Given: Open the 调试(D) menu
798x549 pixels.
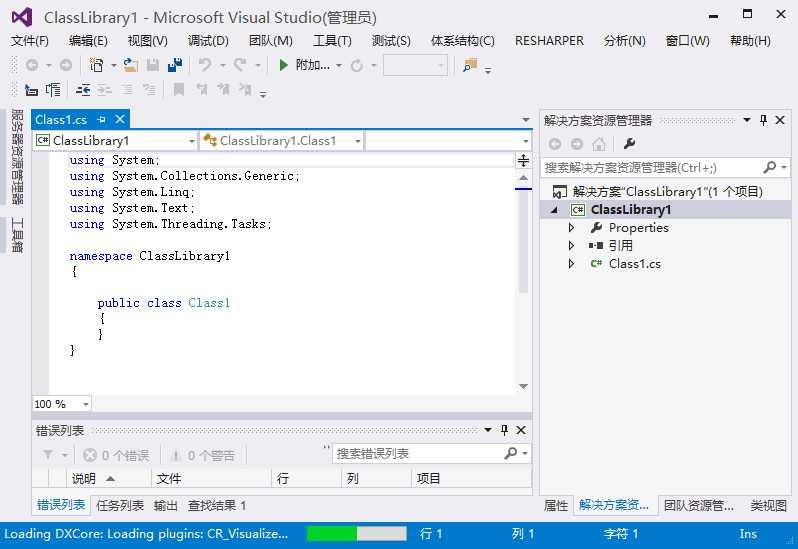Looking at the screenshot, I should (208, 41).
